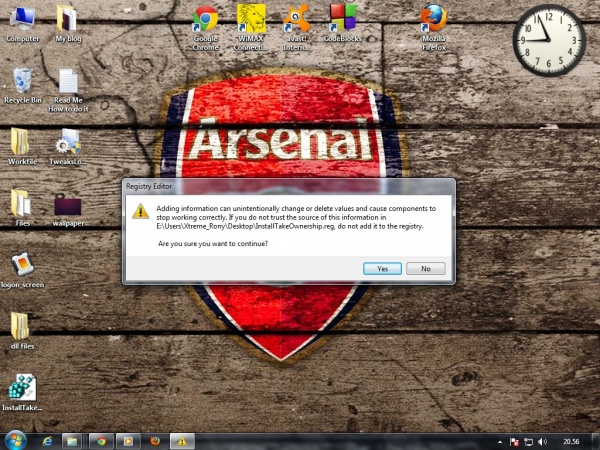The image size is (600, 450).
Task: Select the Files folder icon
Action: point(23,208)
